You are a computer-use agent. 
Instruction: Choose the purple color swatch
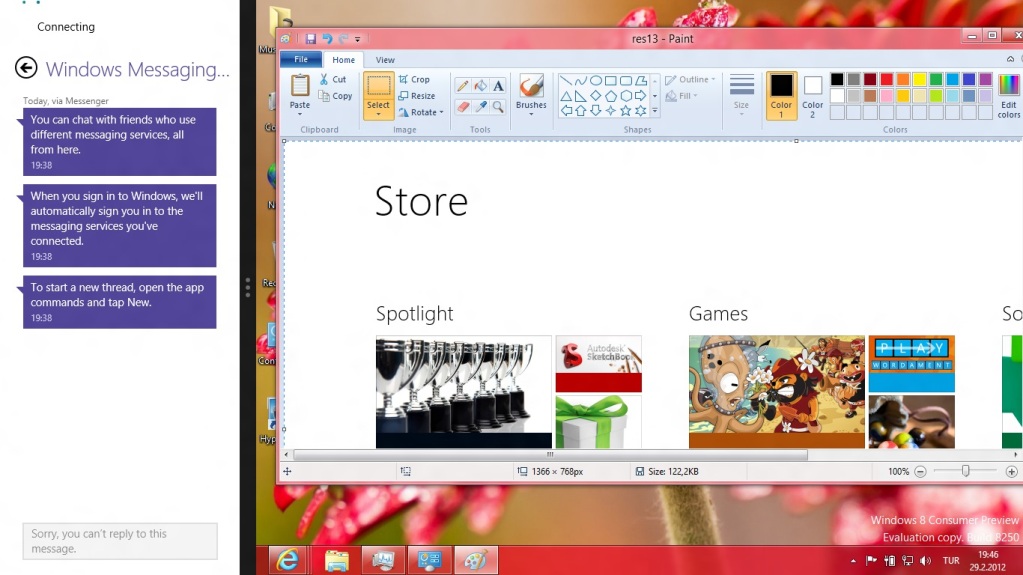tap(985, 80)
